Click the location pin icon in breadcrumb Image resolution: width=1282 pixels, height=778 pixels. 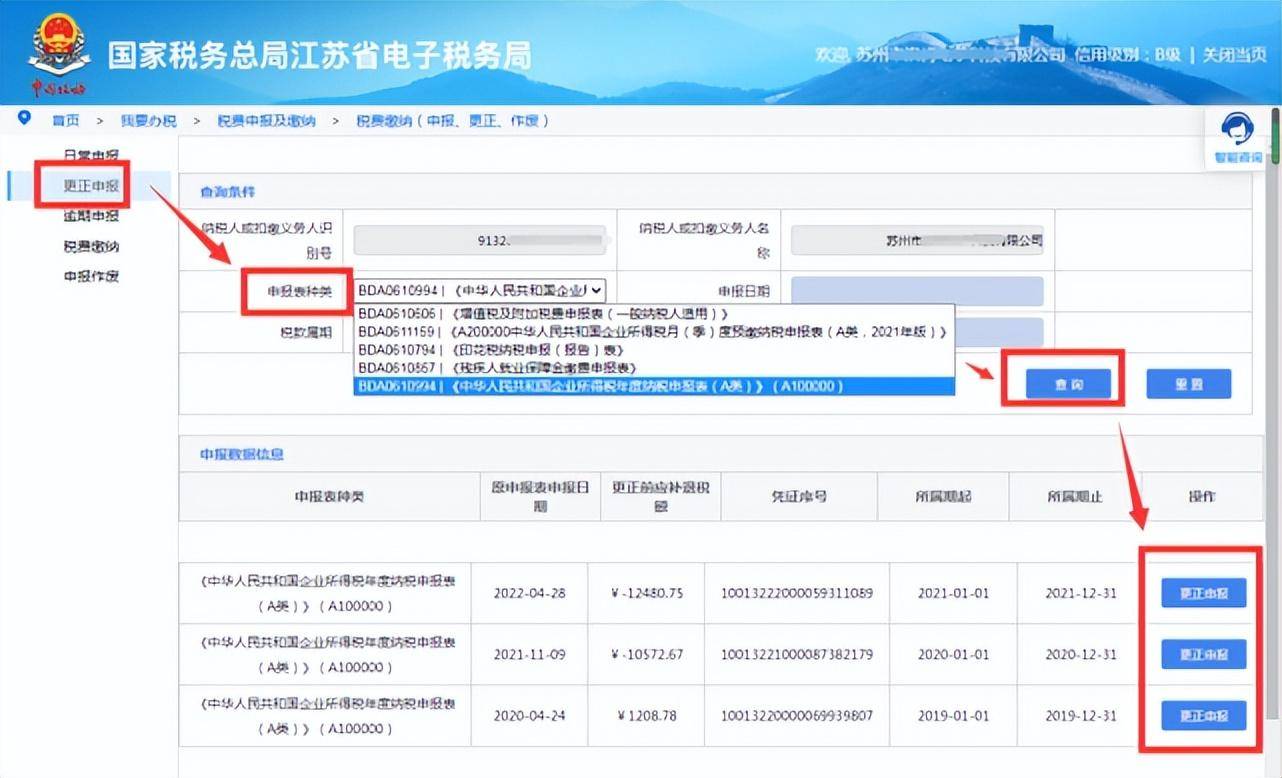pos(25,119)
